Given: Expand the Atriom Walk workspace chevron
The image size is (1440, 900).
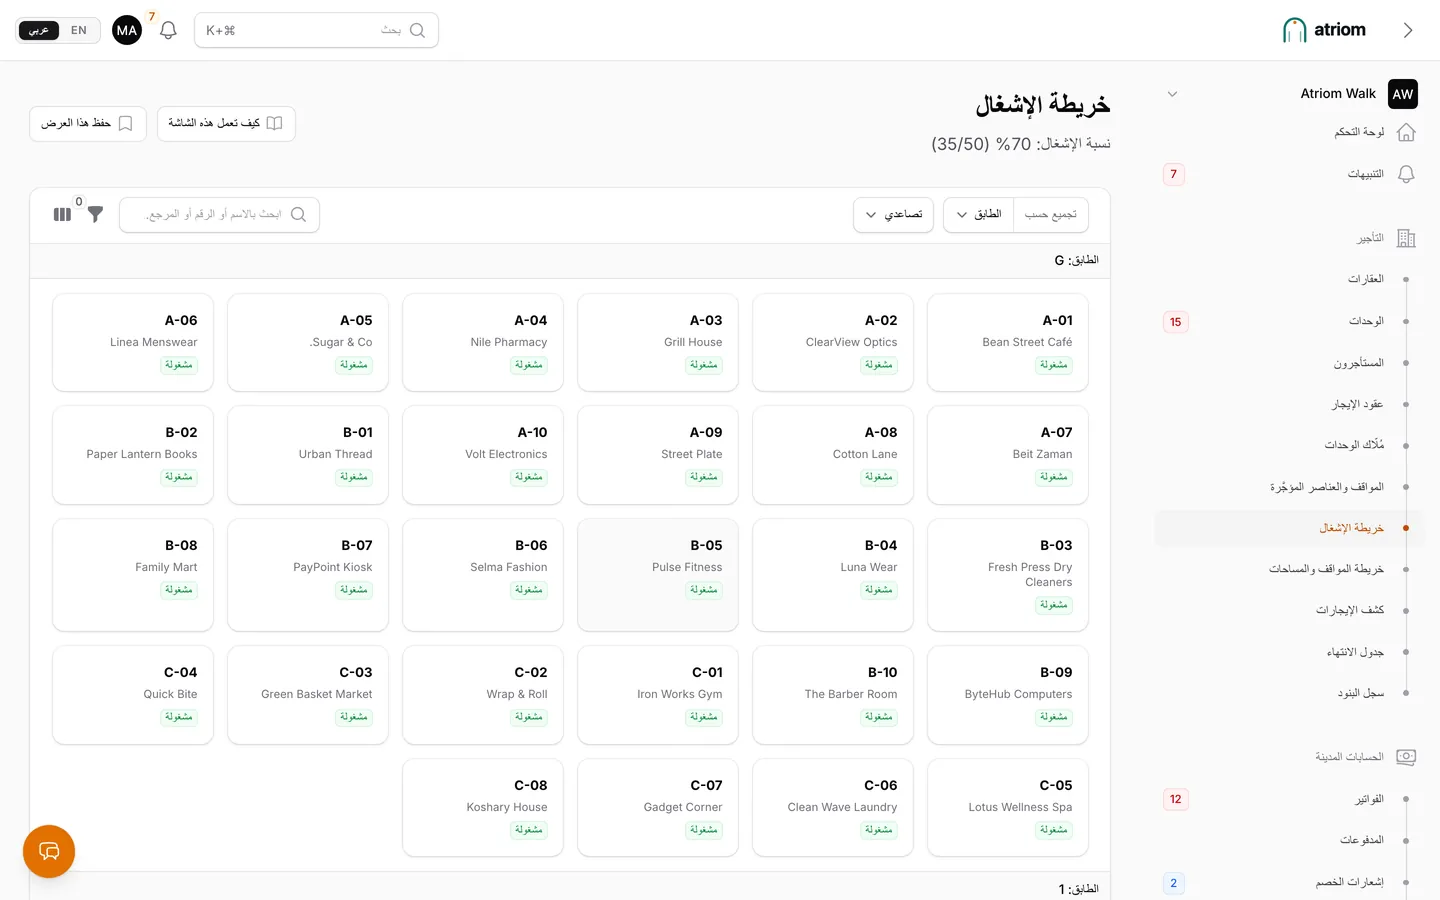Looking at the screenshot, I should pos(1172,94).
